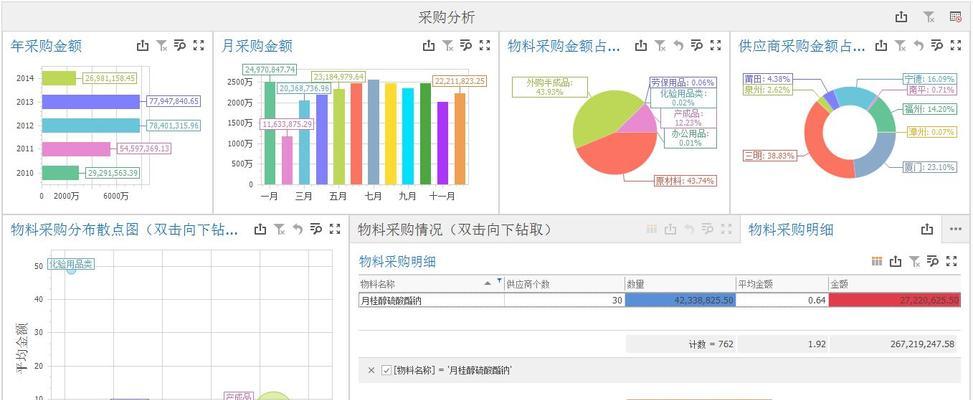Inspect data icon on 年采购金额 panel
The image size is (973, 400).
180,45
